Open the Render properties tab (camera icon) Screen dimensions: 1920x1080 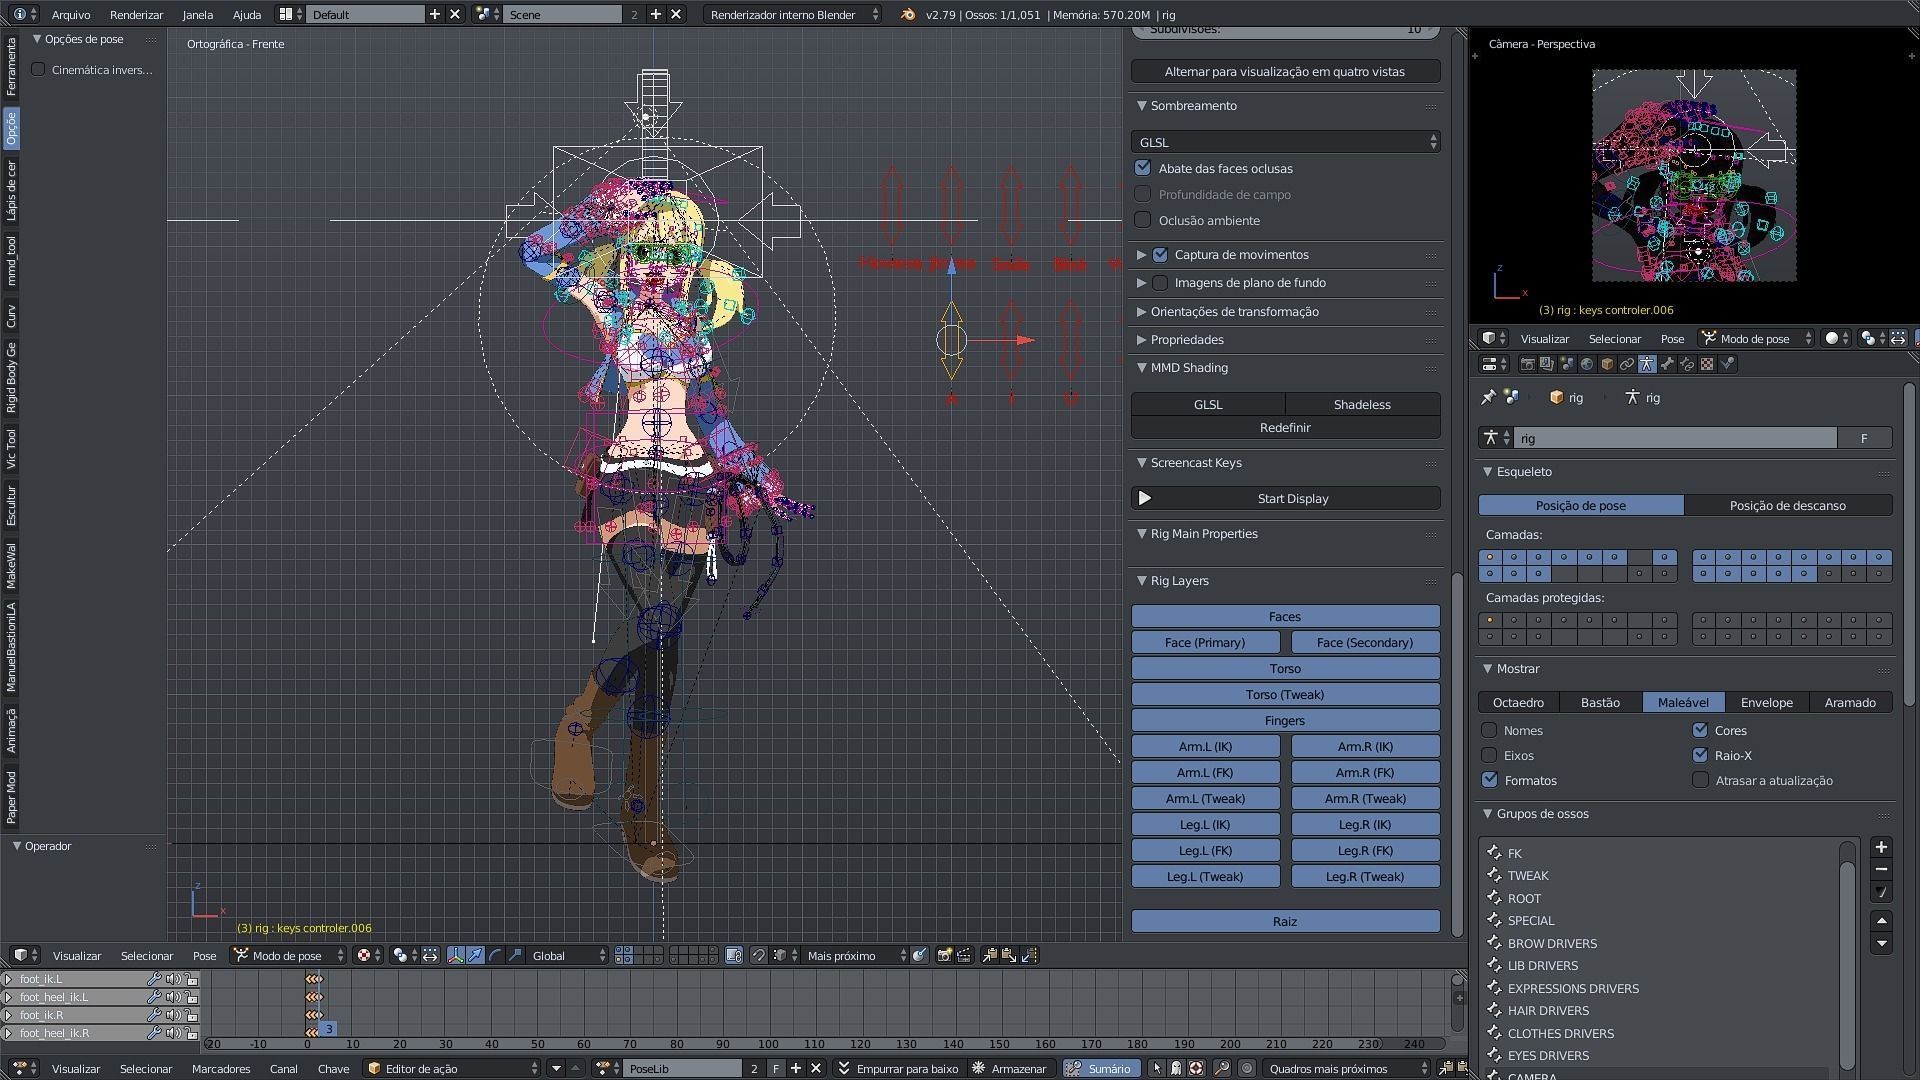tap(1528, 364)
